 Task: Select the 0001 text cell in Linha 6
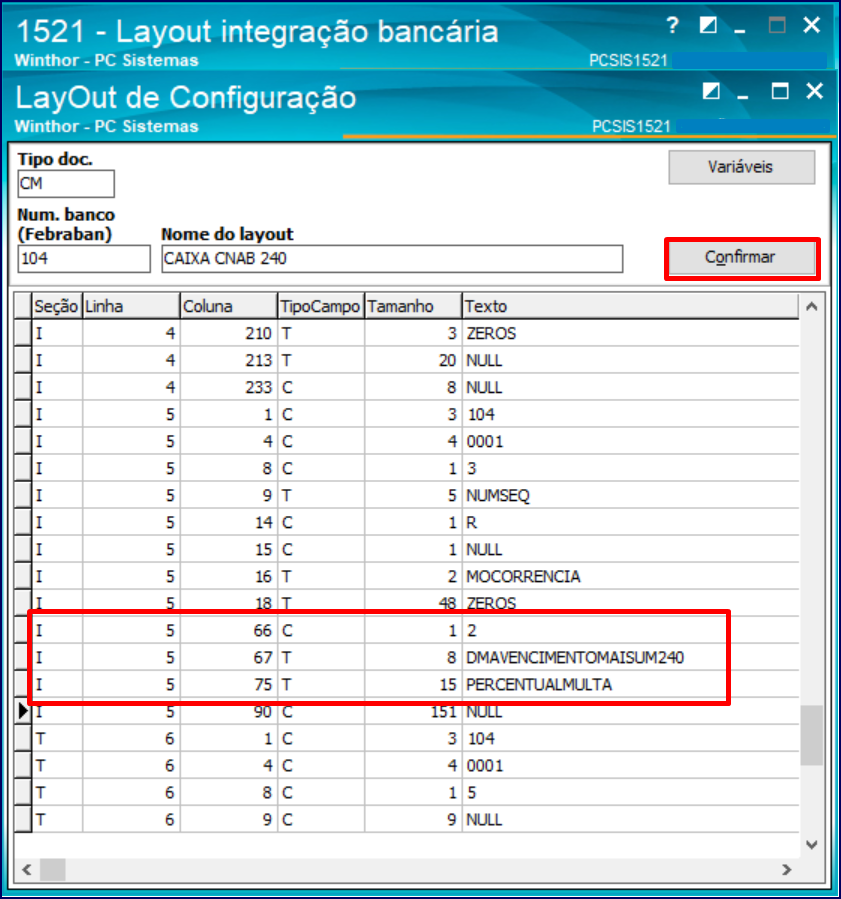pos(631,765)
